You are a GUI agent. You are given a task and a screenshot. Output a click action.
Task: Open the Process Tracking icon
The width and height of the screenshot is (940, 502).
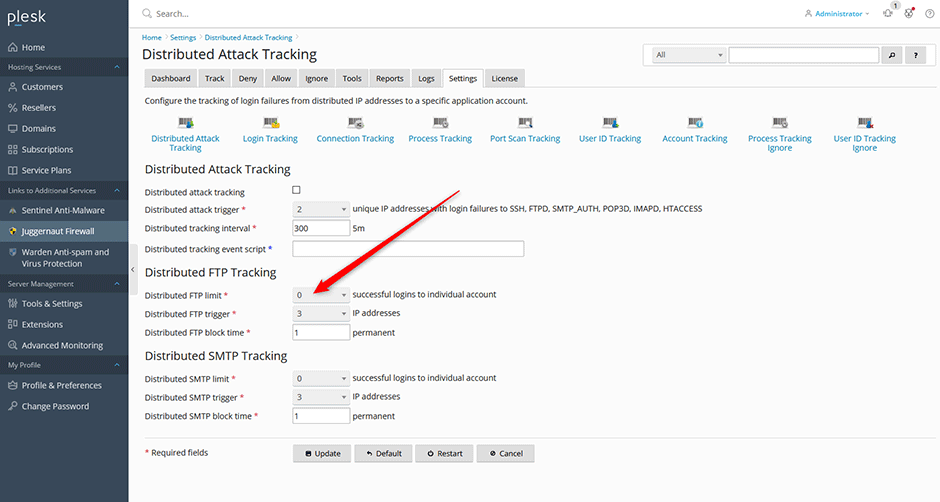(x=440, y=123)
